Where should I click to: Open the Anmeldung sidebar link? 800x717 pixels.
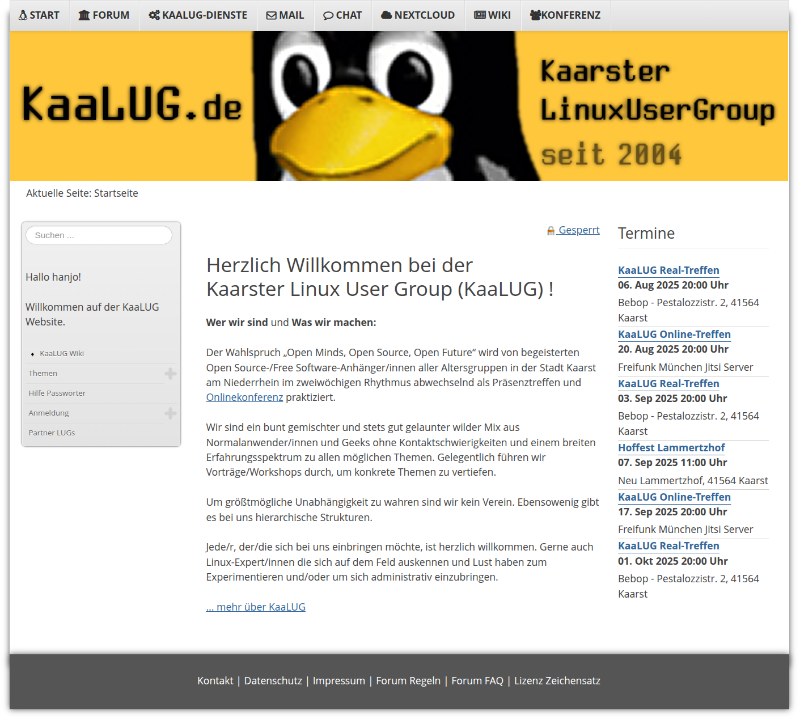[48, 413]
